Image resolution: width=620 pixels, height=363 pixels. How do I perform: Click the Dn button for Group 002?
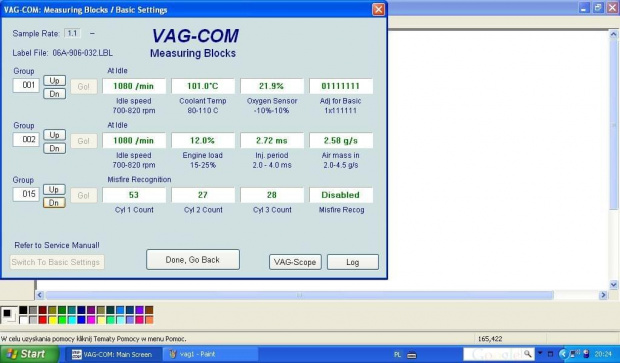[54, 149]
